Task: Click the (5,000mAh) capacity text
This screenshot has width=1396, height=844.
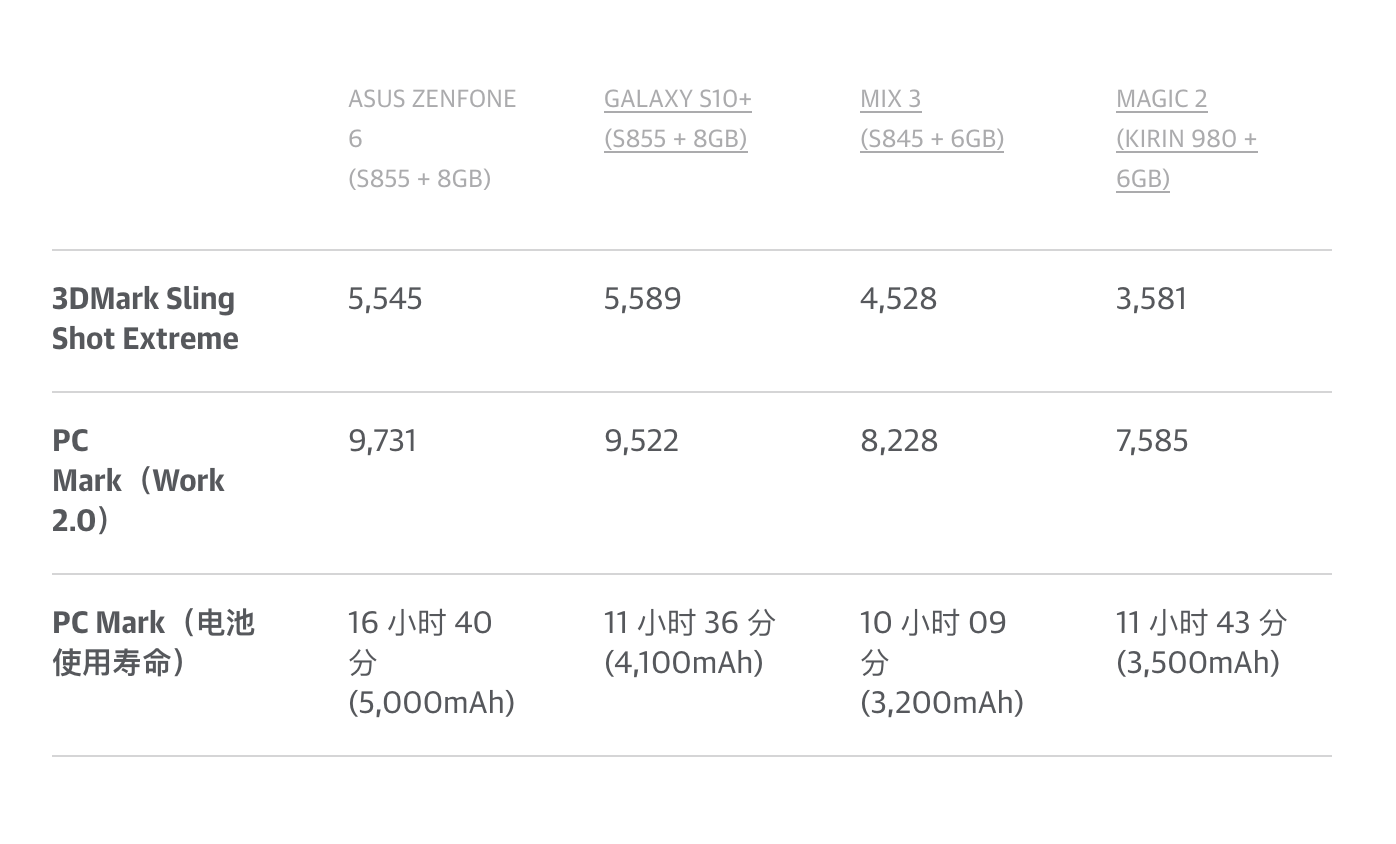Action: pos(431,703)
